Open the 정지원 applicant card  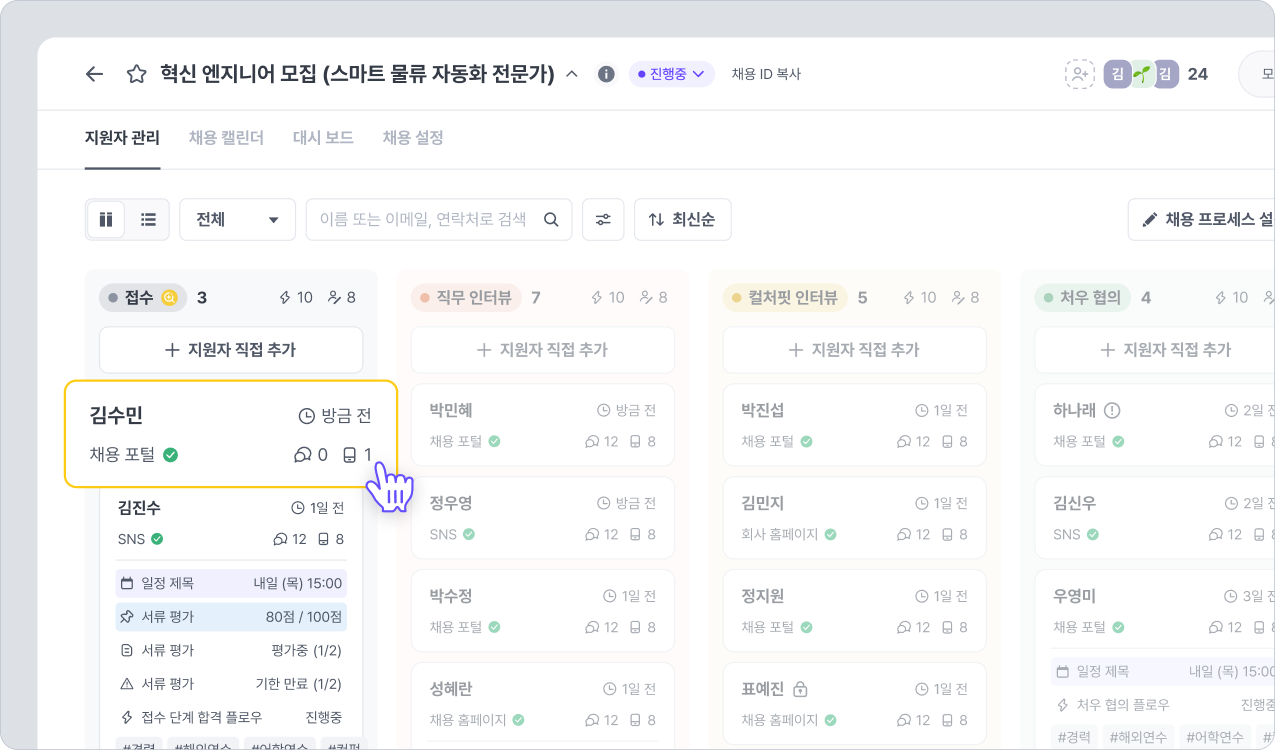coord(855,611)
